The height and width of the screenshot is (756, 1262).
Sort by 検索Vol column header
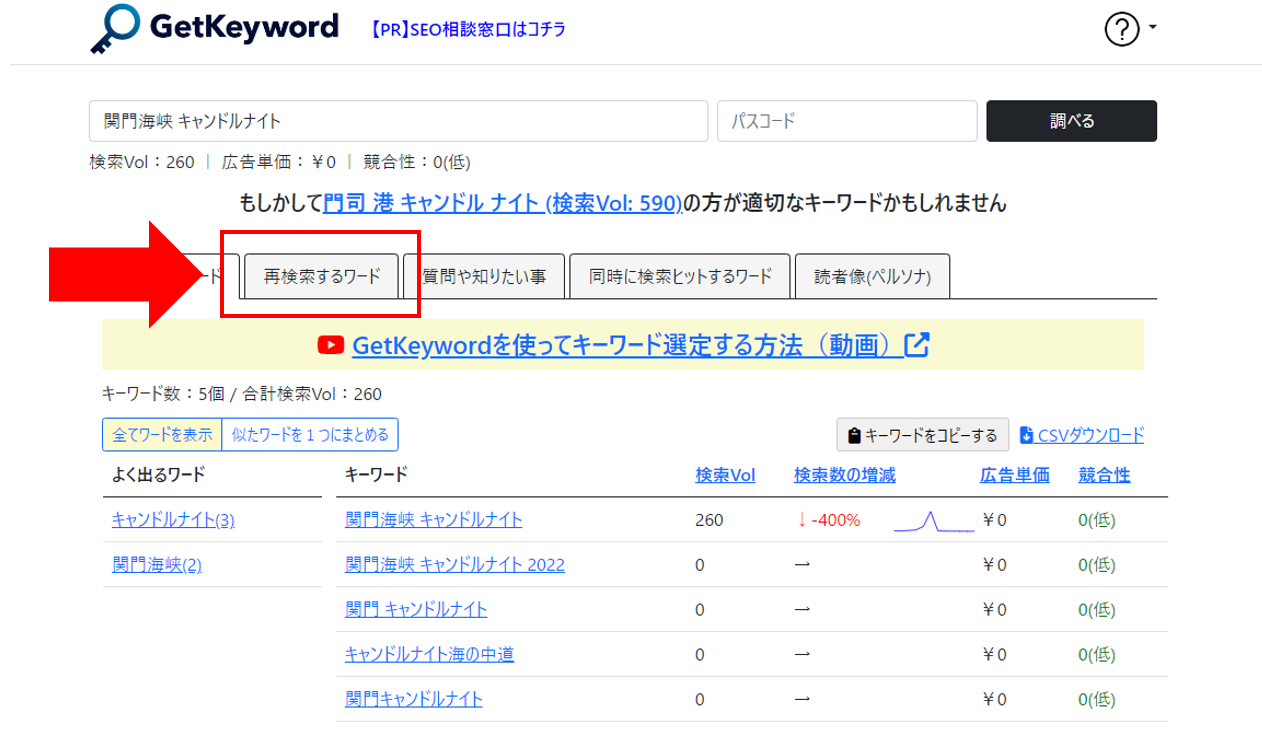pos(725,475)
